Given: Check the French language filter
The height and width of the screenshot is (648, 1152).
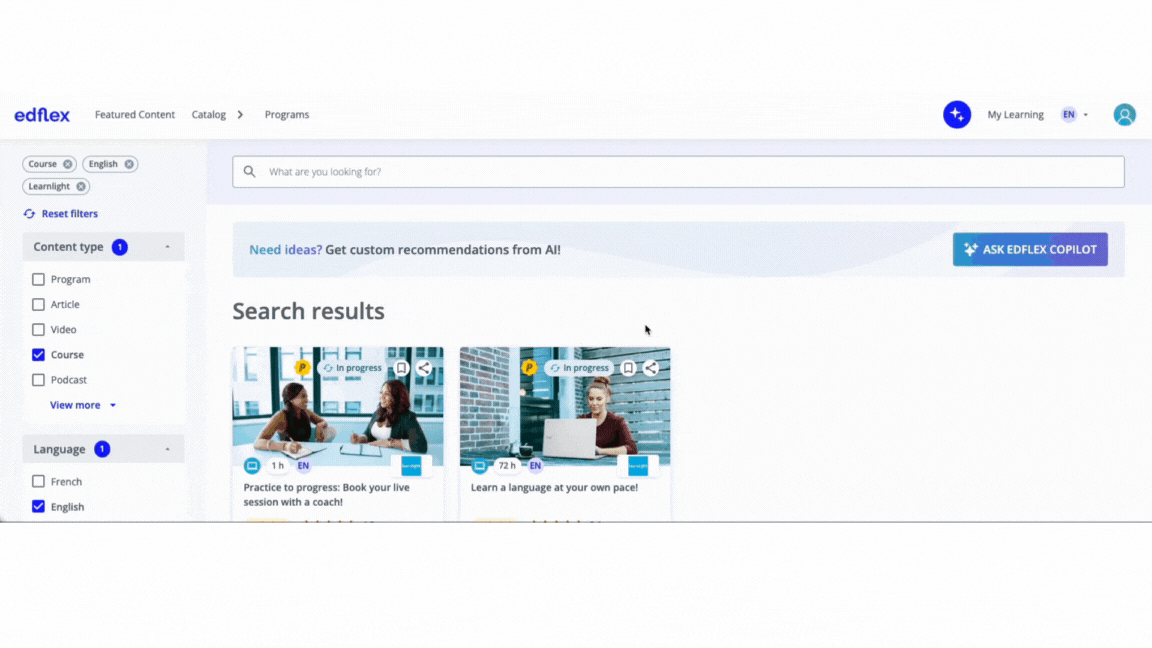Looking at the screenshot, I should pyautogui.click(x=38, y=481).
